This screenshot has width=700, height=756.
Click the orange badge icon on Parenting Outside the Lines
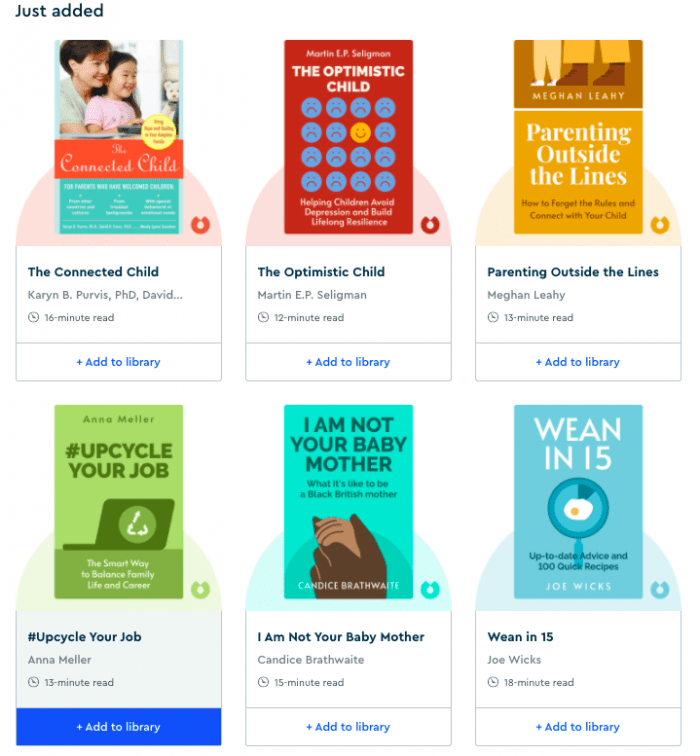tap(660, 225)
